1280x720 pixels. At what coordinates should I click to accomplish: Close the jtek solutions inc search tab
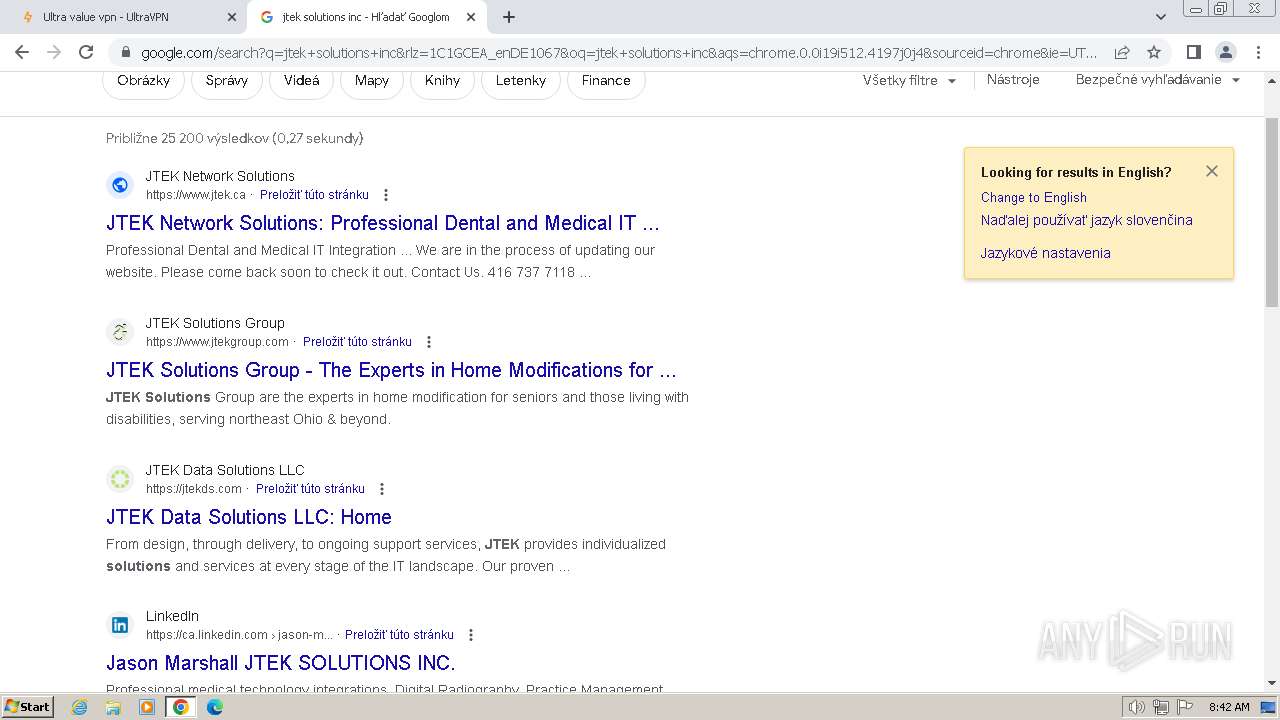pyautogui.click(x=471, y=17)
